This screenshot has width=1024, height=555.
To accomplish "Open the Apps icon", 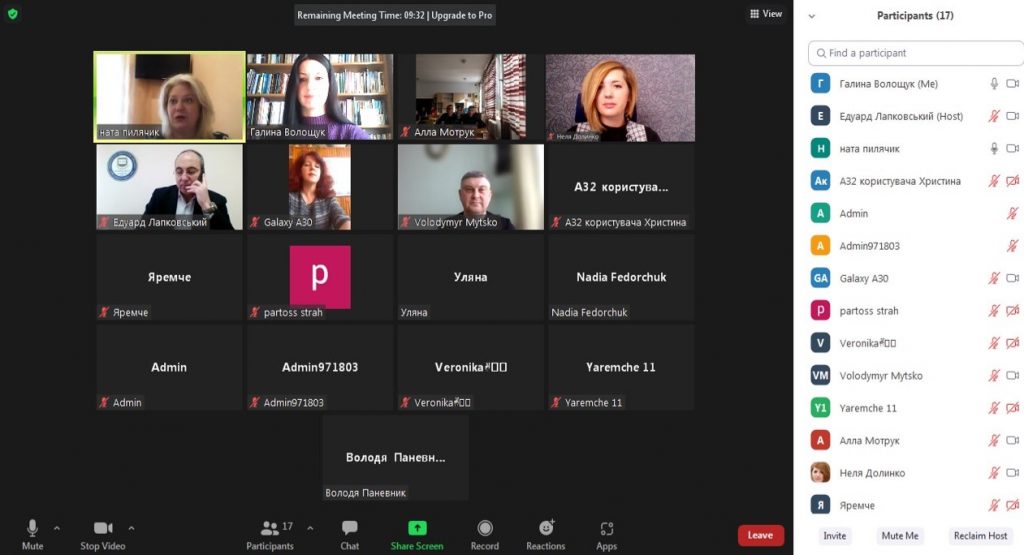I will coord(606,529).
